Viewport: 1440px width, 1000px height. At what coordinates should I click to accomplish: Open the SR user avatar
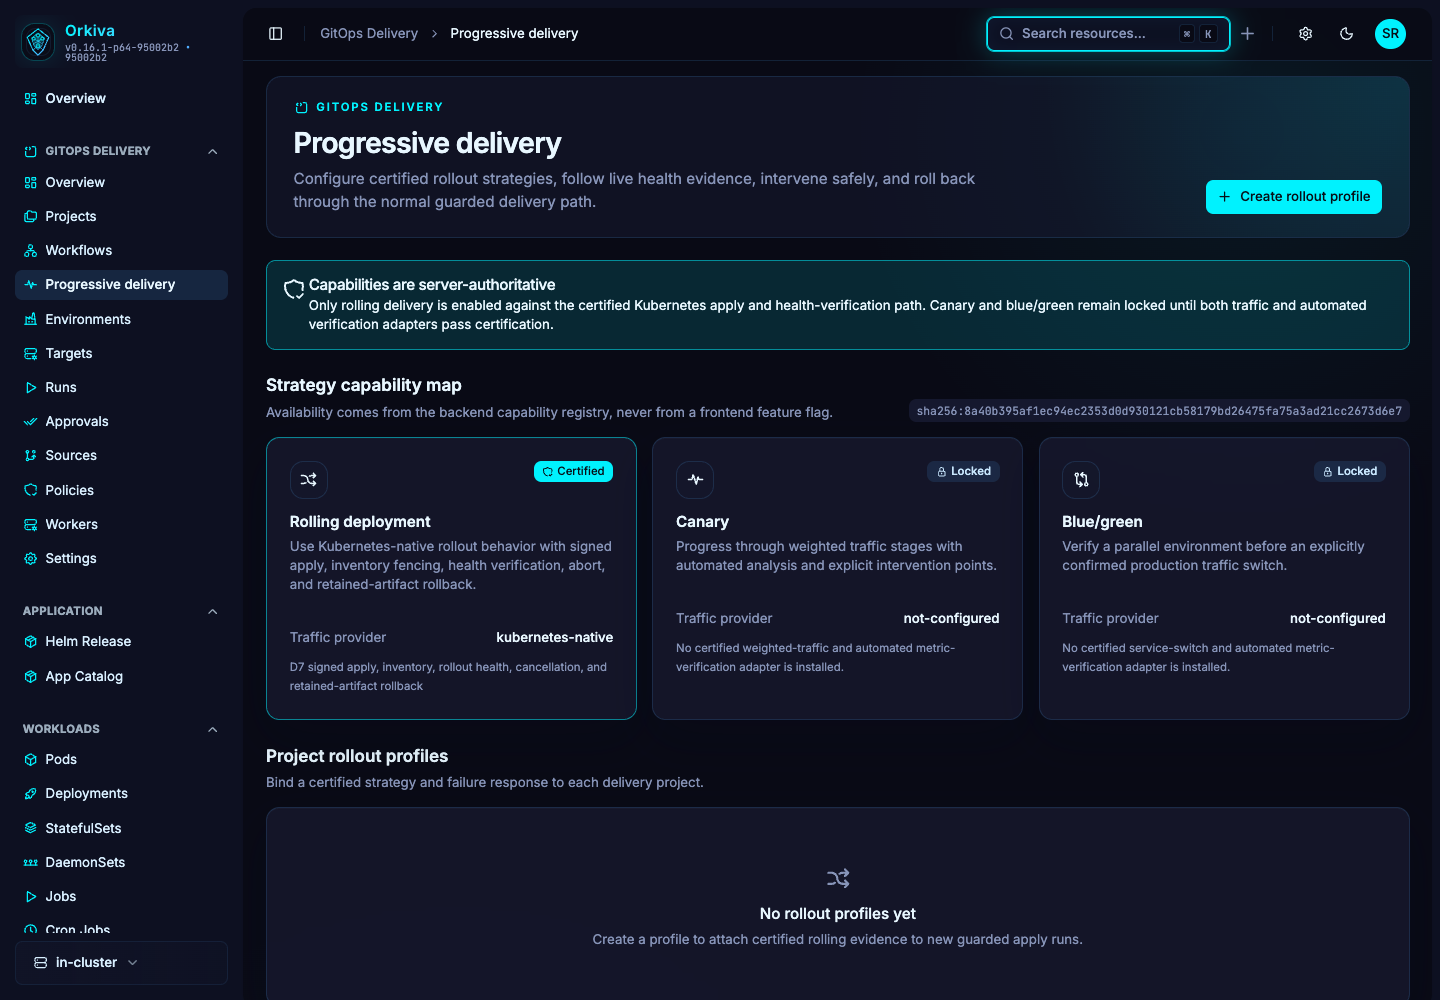click(1390, 34)
